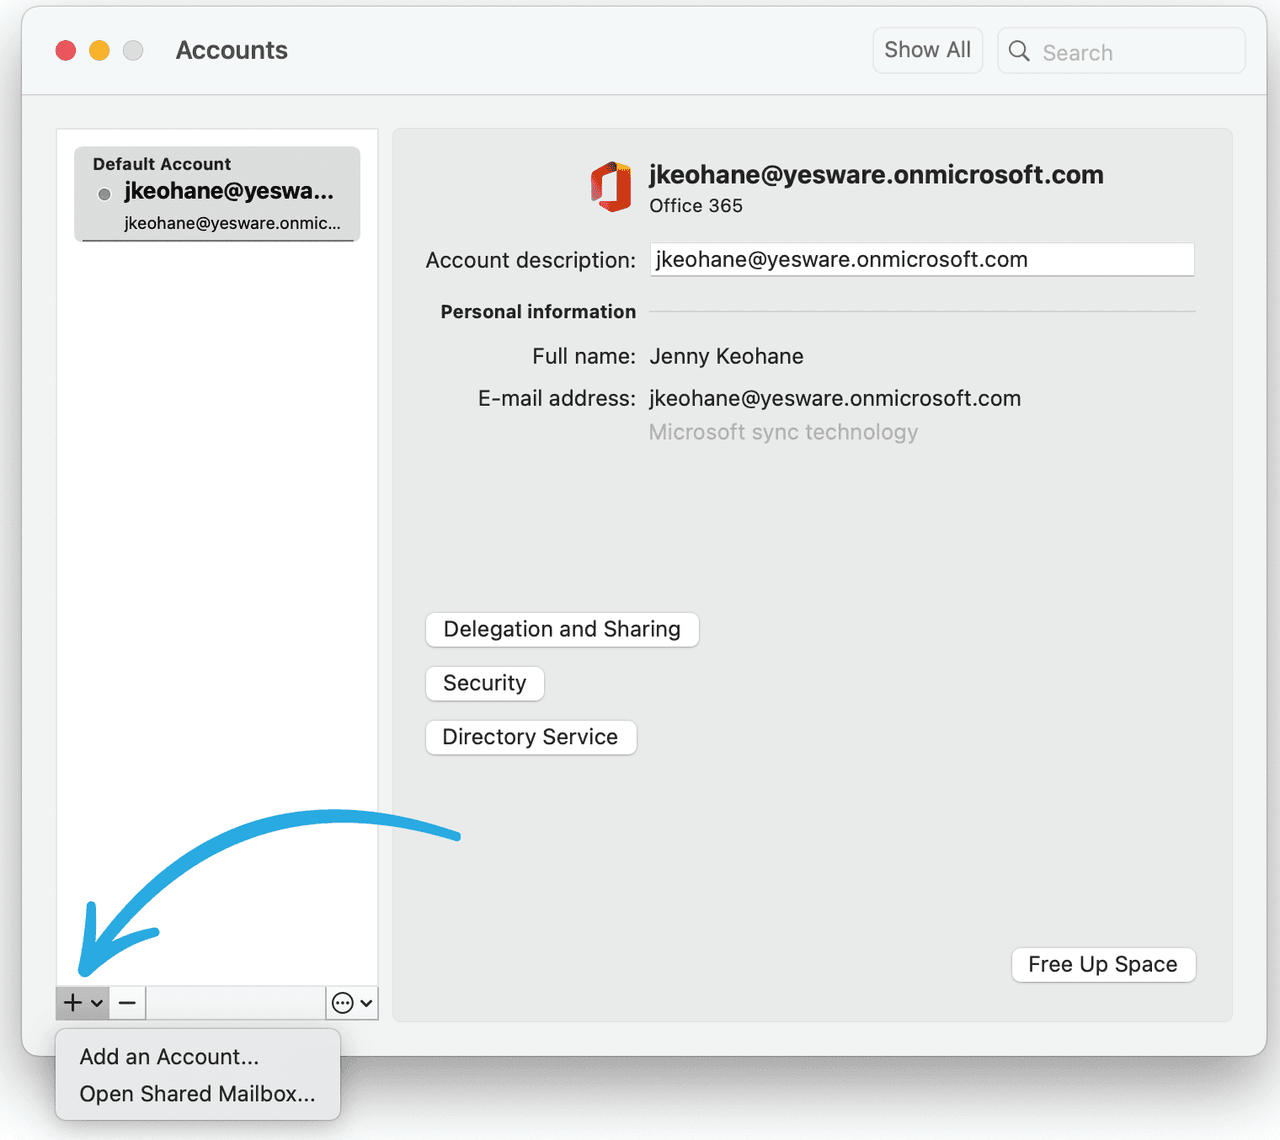Click the Free Up Space button
Viewport: 1280px width, 1140px height.
tap(1103, 964)
